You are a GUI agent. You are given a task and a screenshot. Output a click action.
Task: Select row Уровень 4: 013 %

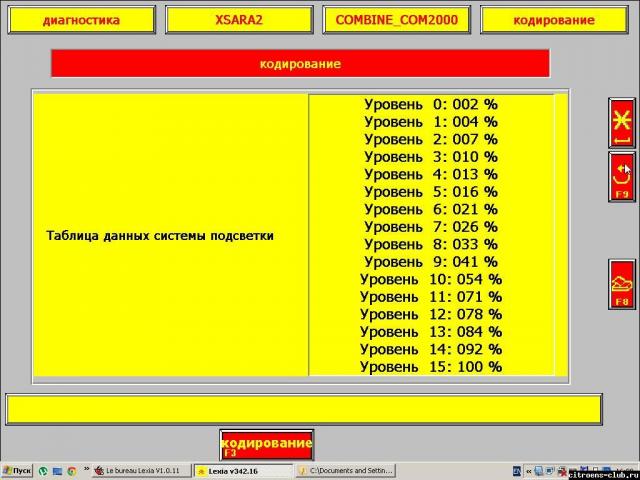point(431,175)
